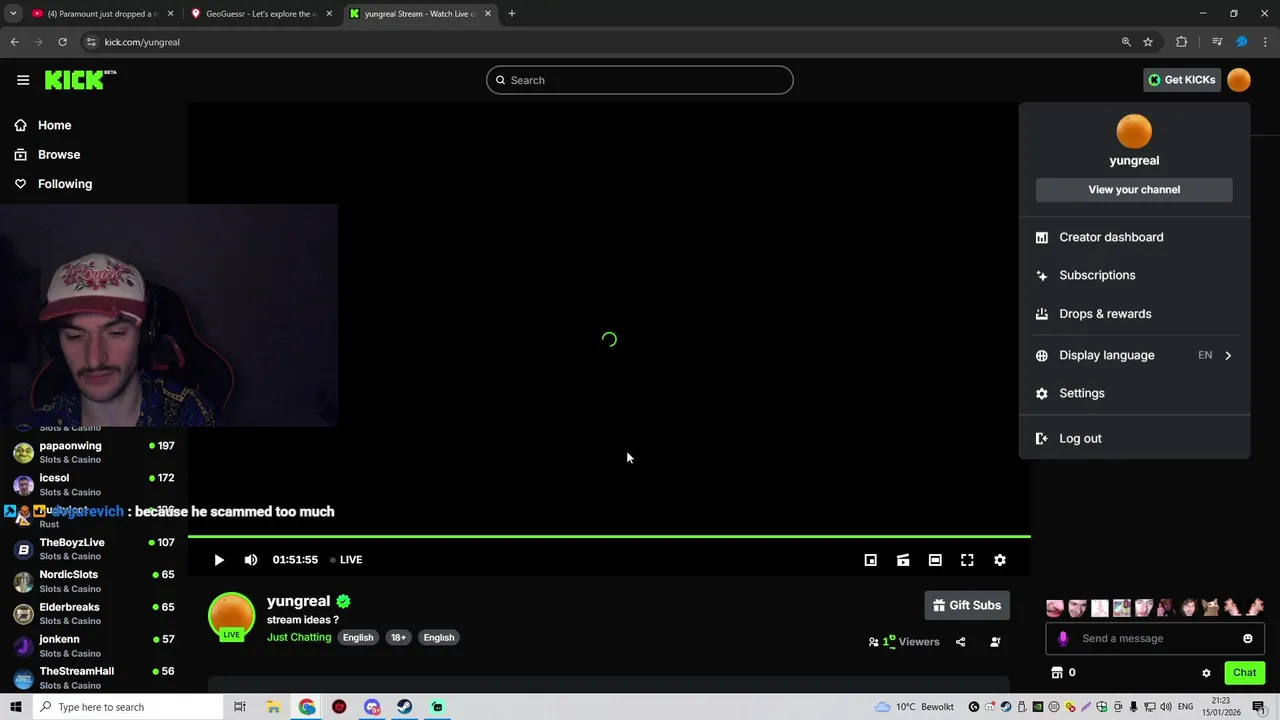Click the Viewers count
The width and height of the screenshot is (1280, 720).
(905, 642)
